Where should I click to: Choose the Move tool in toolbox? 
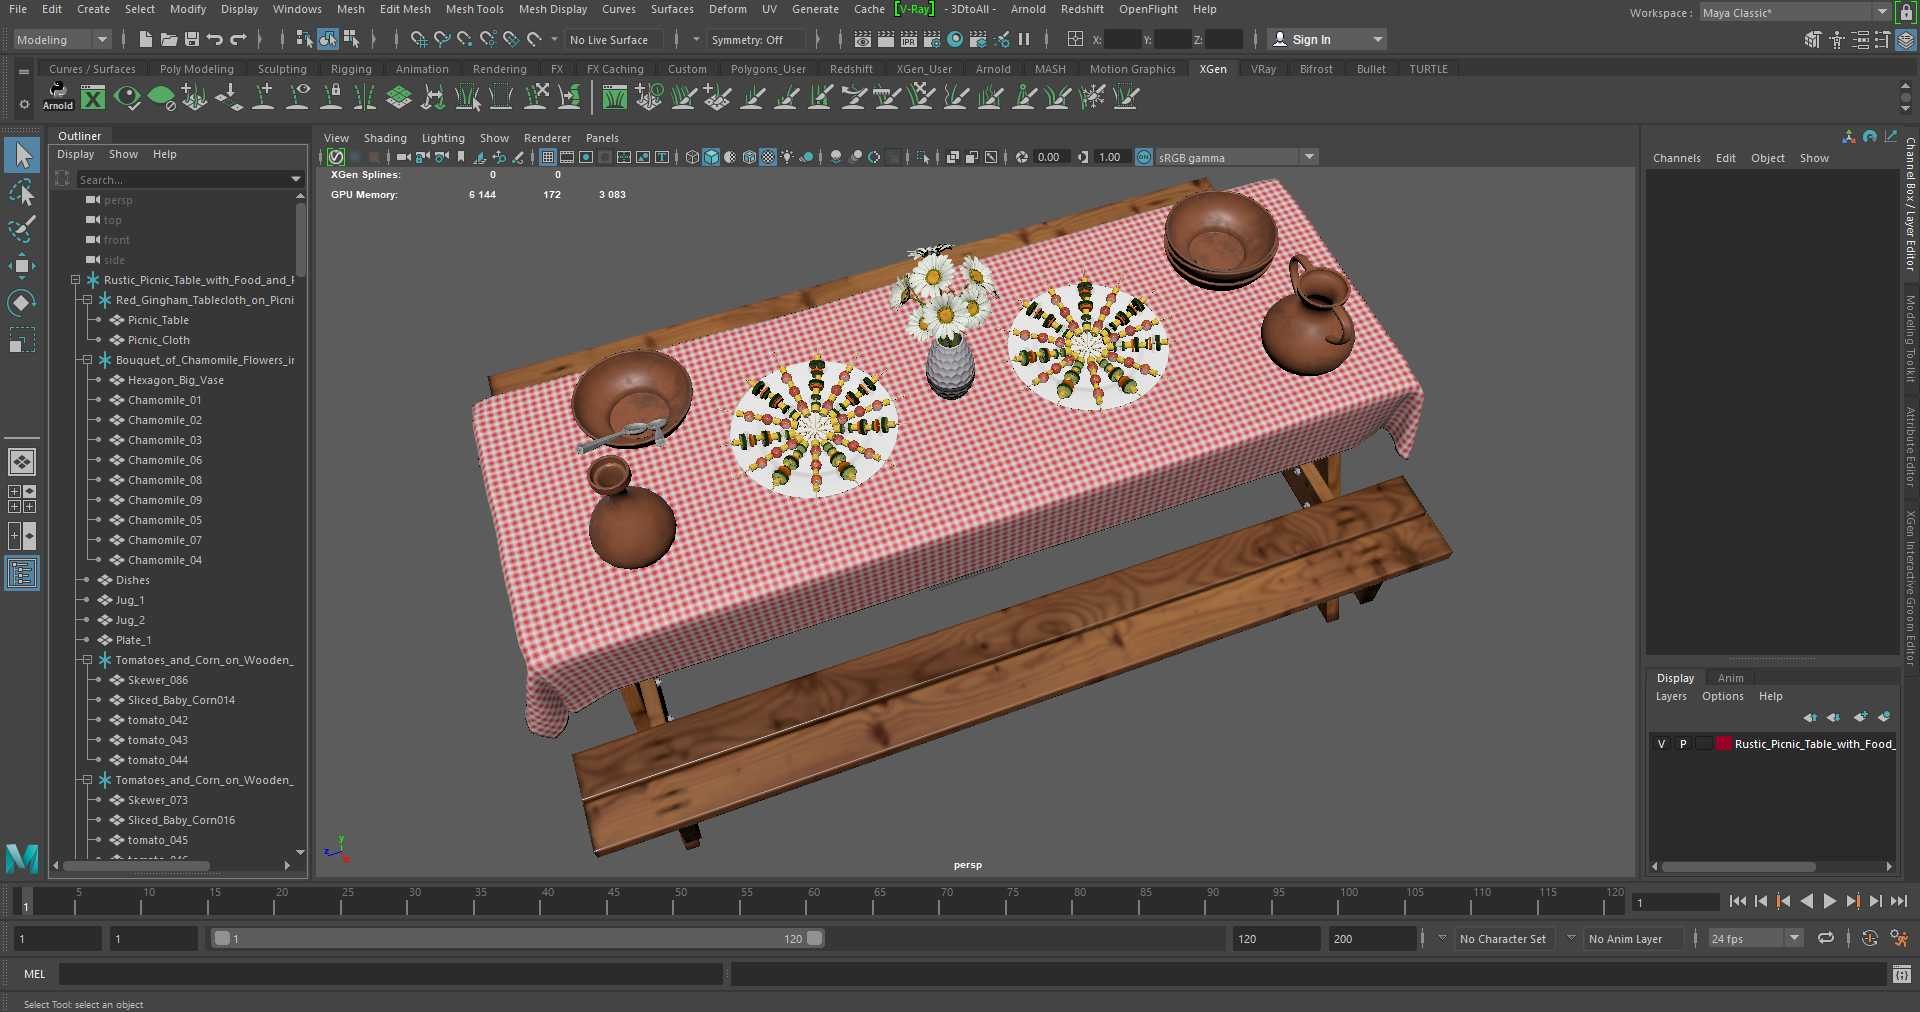tap(22, 265)
